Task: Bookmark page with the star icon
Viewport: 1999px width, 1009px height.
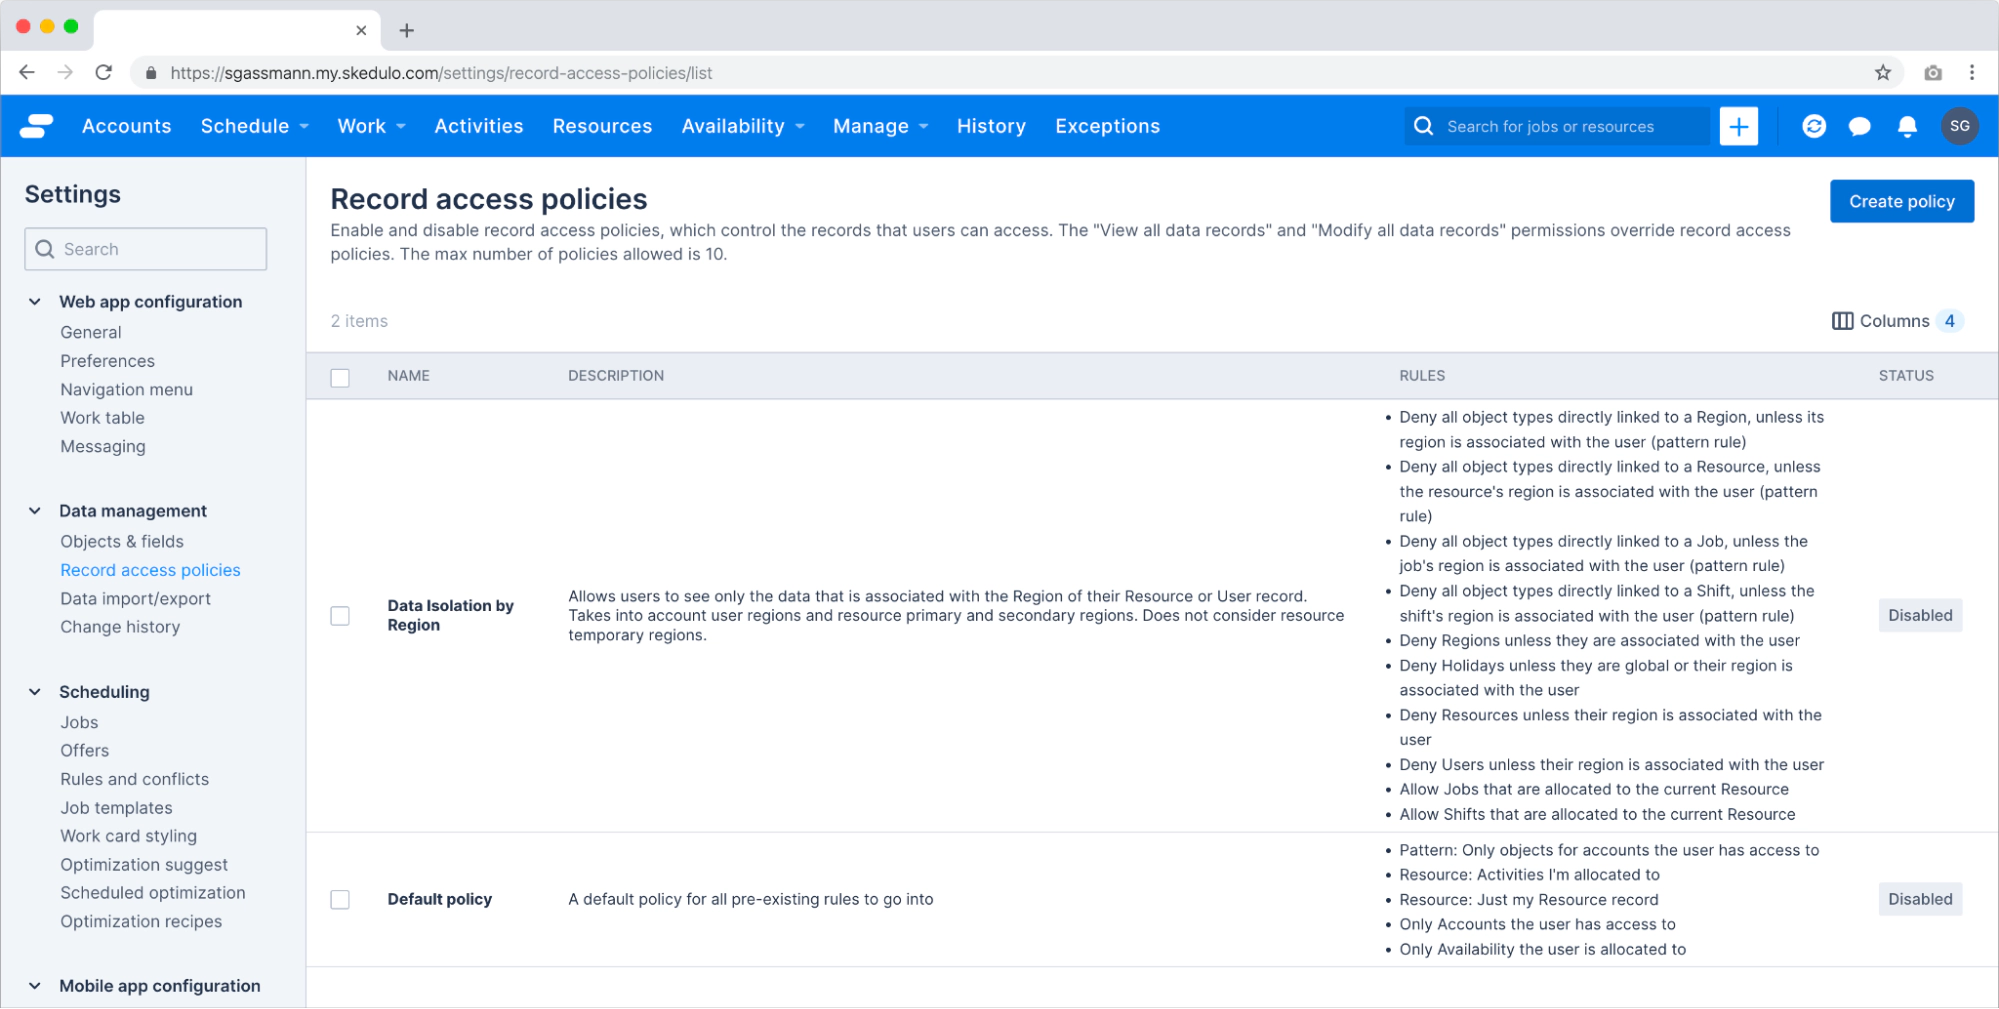Action: 1882,73
